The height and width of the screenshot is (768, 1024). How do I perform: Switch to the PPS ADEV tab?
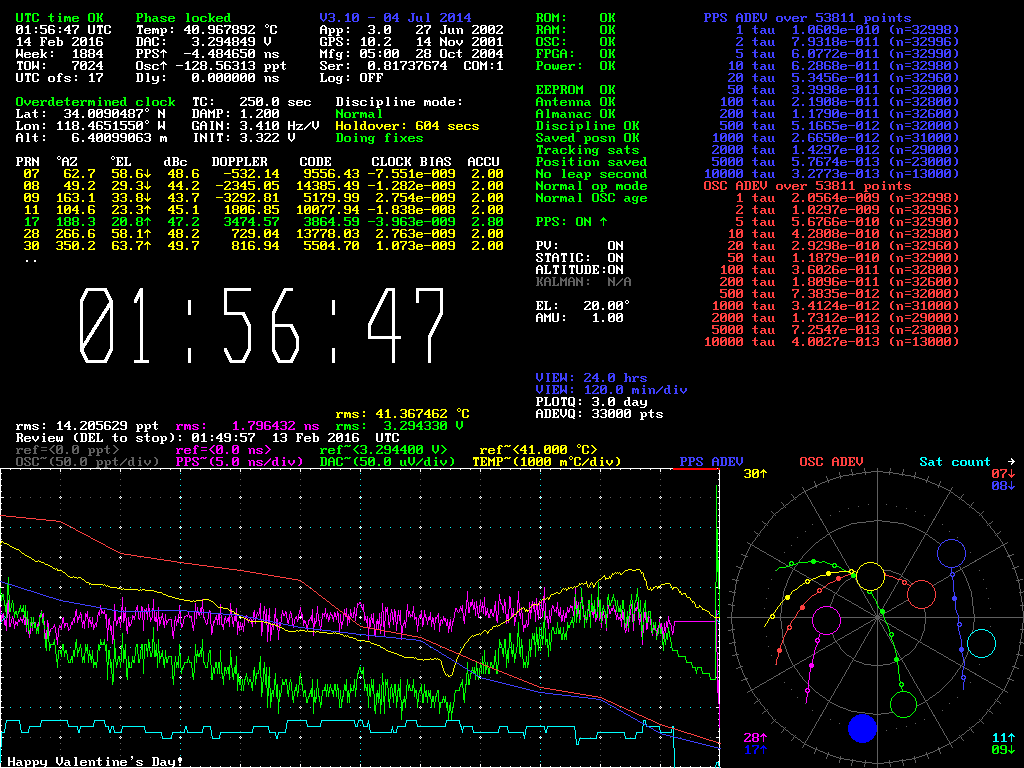coord(711,462)
